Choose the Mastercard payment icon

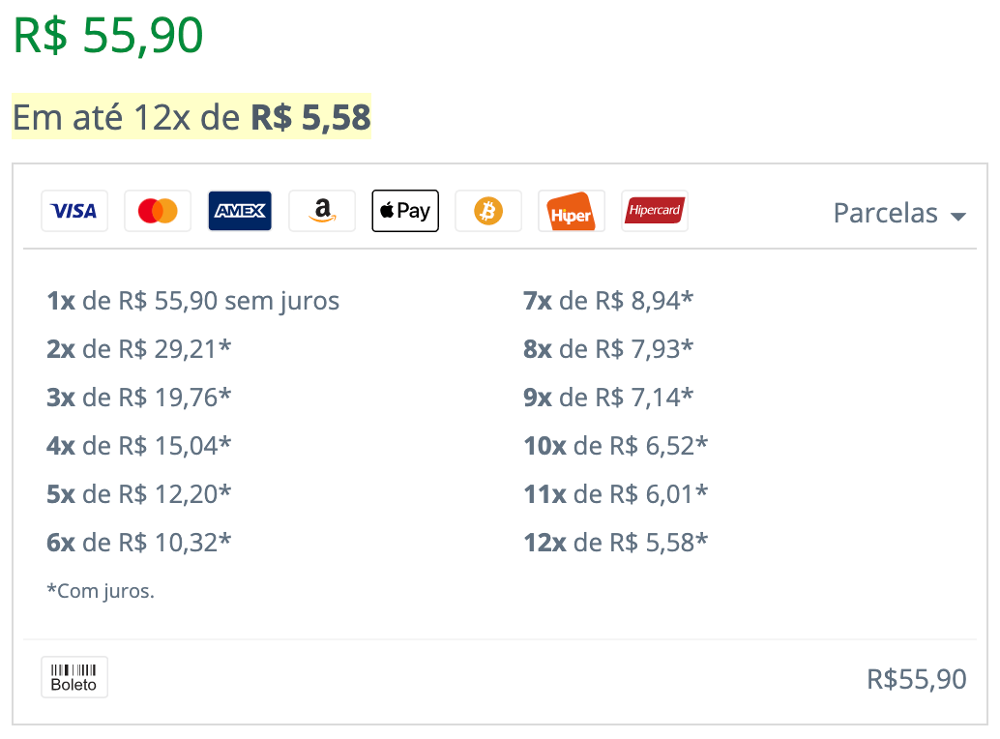[x=158, y=210]
